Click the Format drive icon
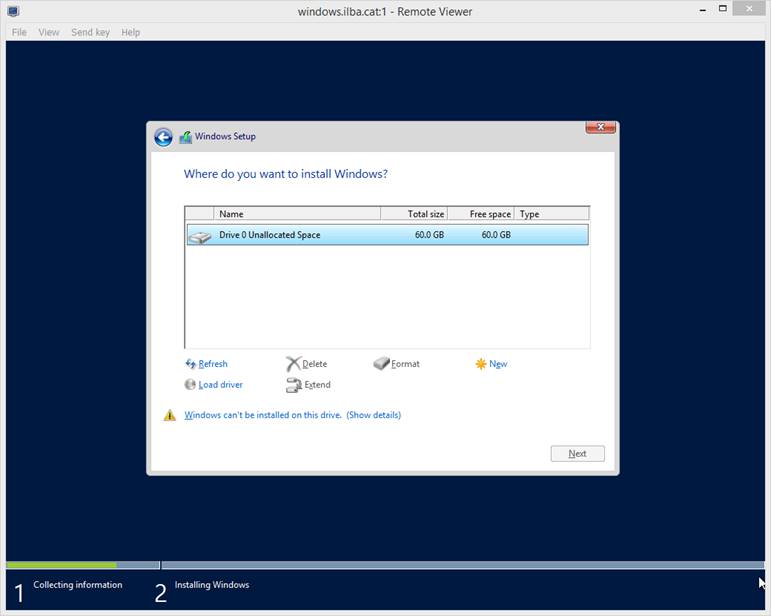 pos(381,363)
